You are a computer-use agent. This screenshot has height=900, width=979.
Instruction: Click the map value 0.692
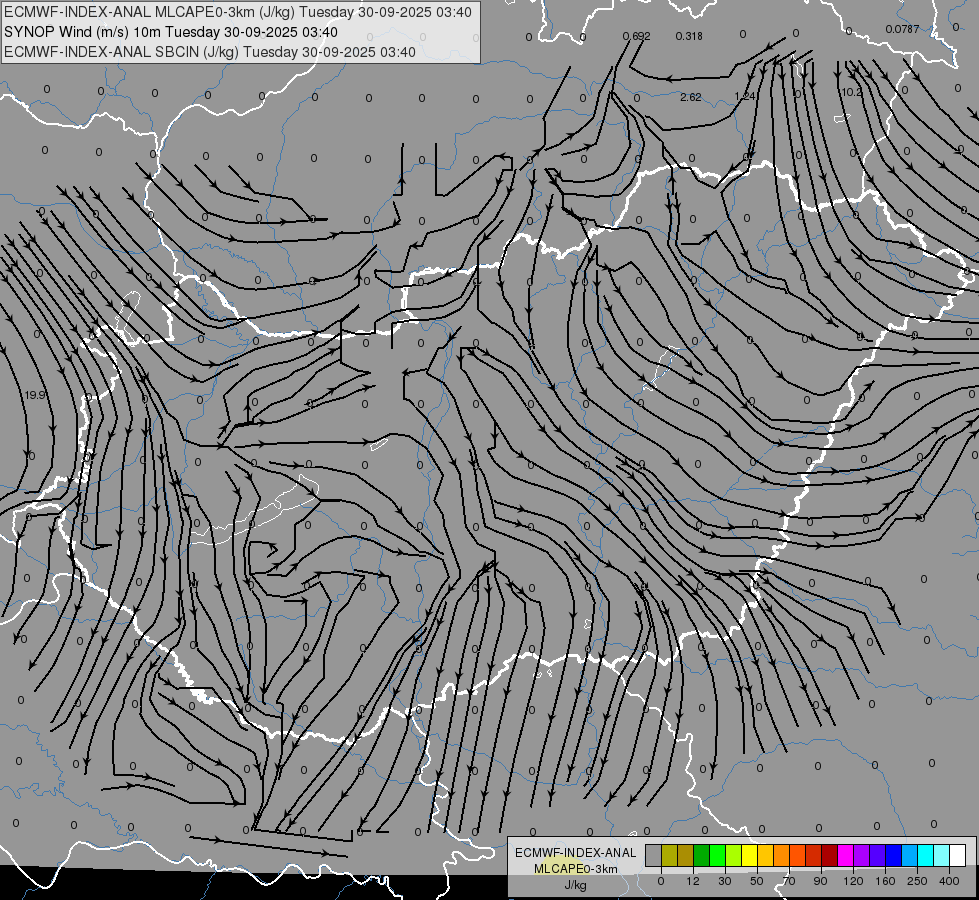click(x=636, y=36)
